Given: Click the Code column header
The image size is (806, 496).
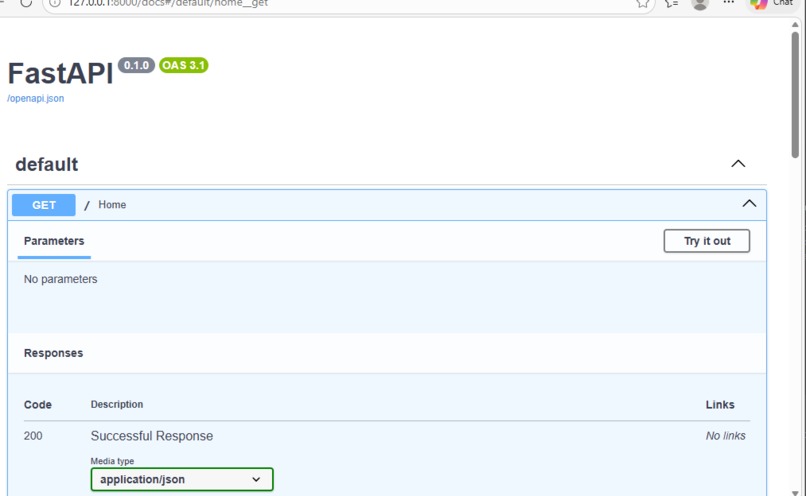Looking at the screenshot, I should (x=38, y=405).
